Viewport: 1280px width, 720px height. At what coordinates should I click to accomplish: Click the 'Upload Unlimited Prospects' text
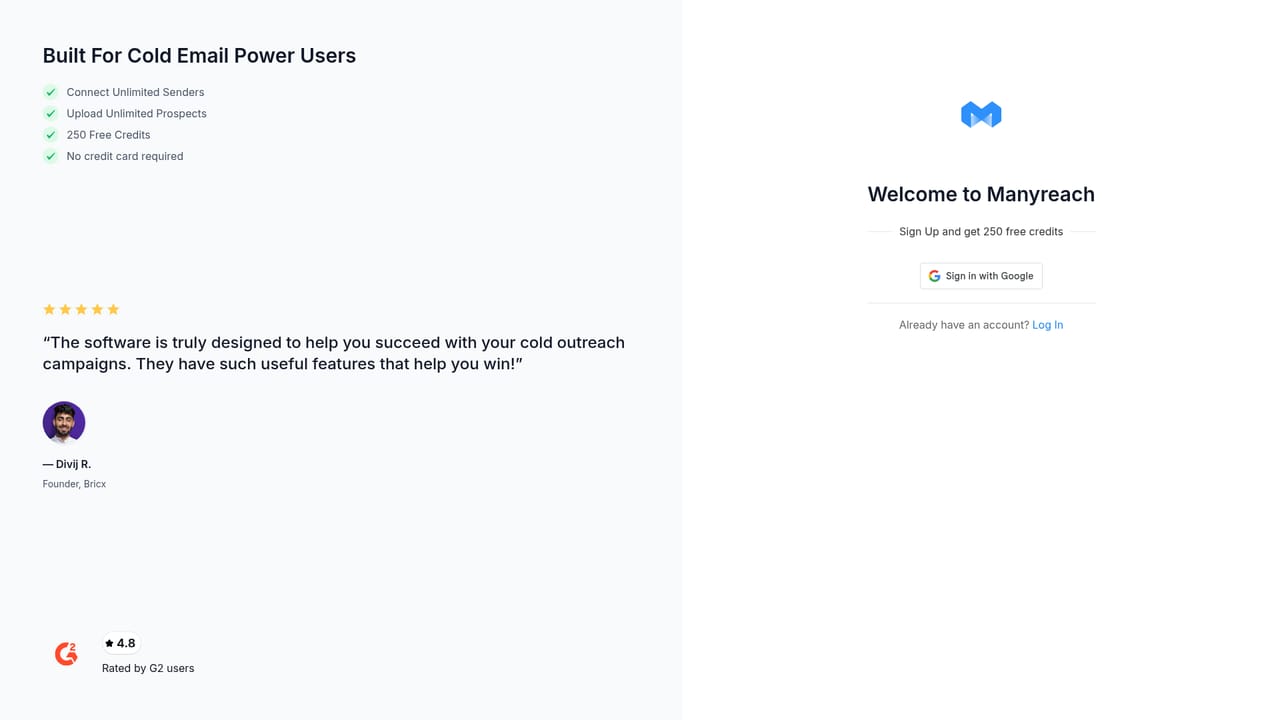coord(137,113)
